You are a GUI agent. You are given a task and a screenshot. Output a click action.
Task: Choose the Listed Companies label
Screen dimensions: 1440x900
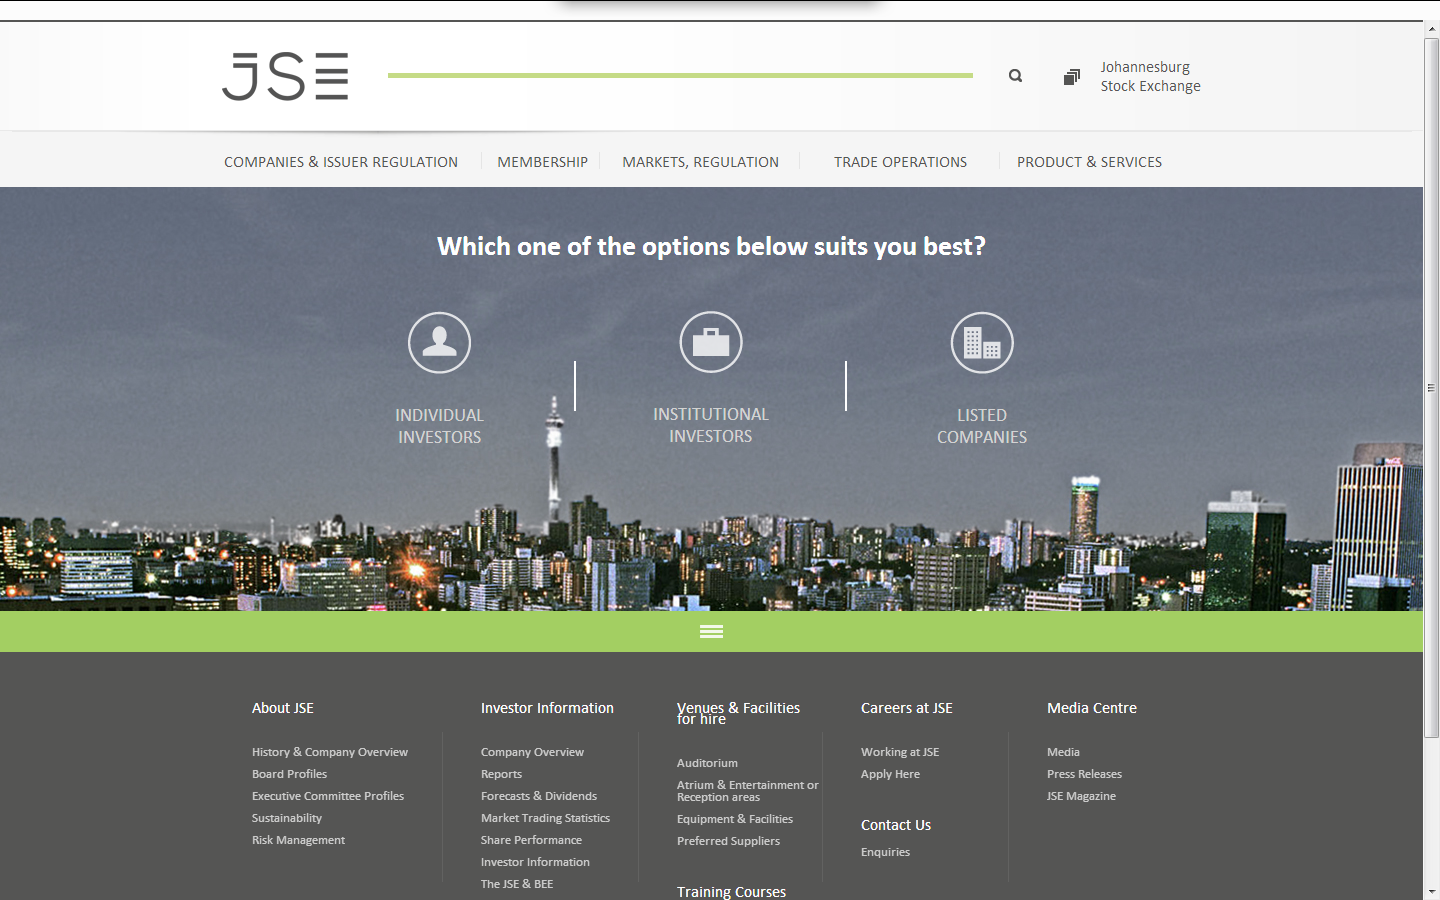coord(982,426)
